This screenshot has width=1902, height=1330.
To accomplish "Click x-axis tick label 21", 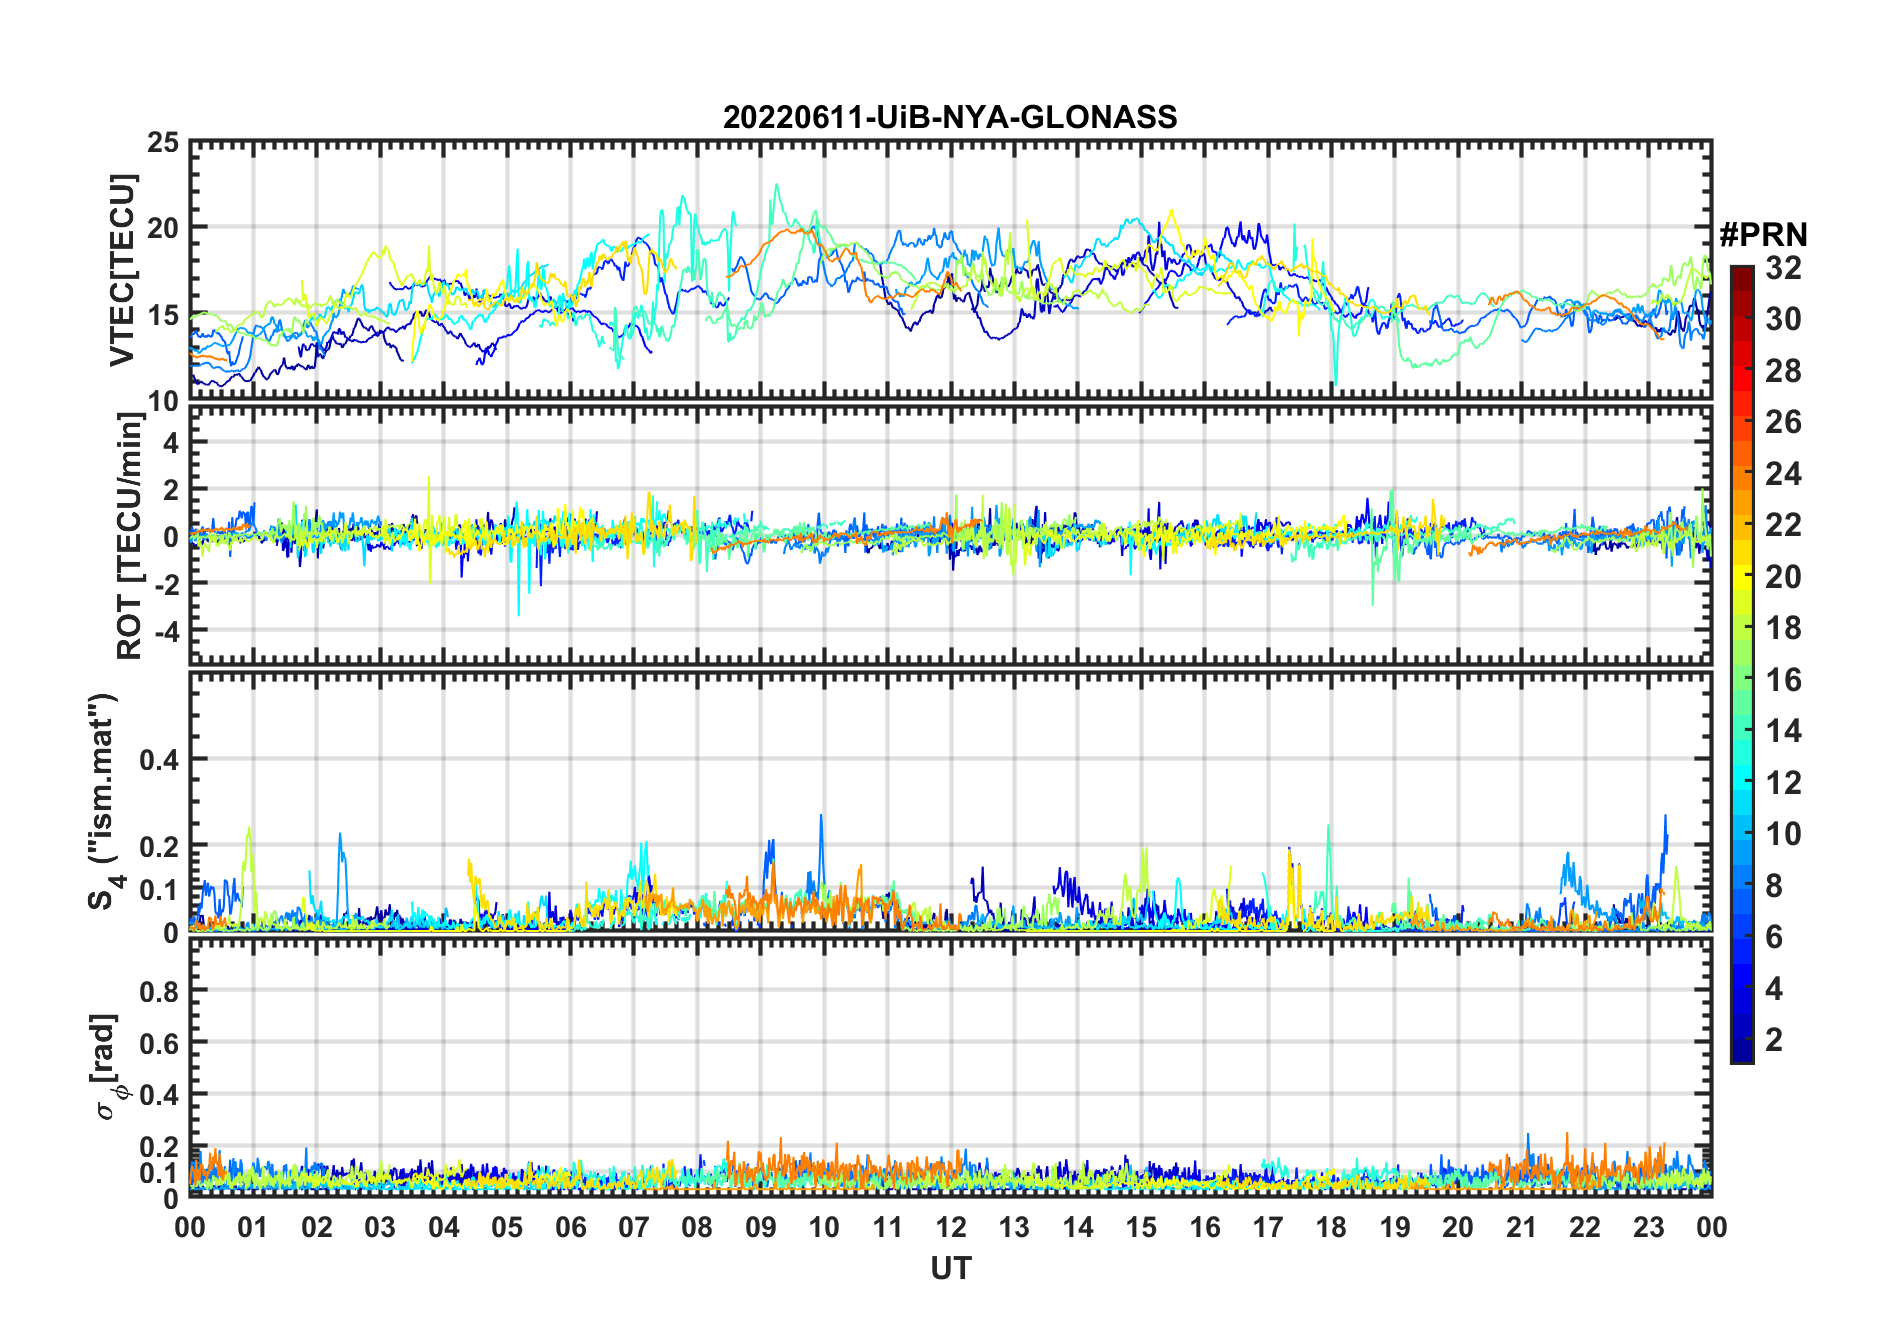I will click(1521, 1227).
